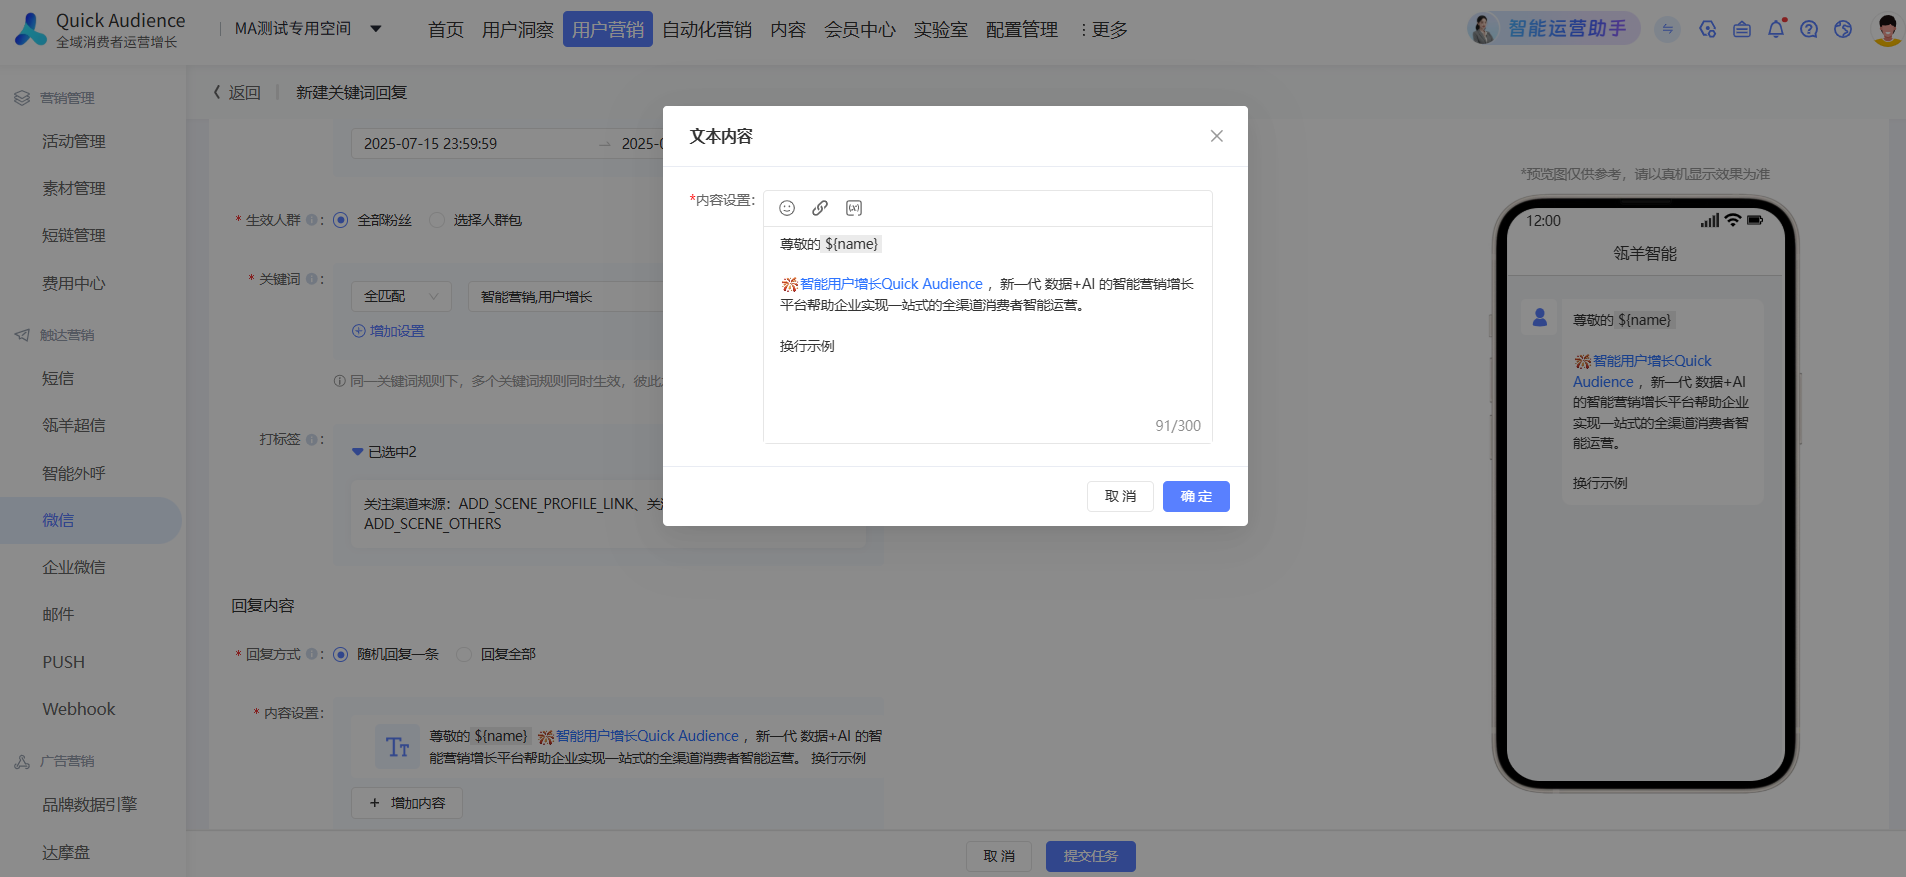Click the insert variable (x) icon
Image resolution: width=1906 pixels, height=877 pixels.
(854, 208)
